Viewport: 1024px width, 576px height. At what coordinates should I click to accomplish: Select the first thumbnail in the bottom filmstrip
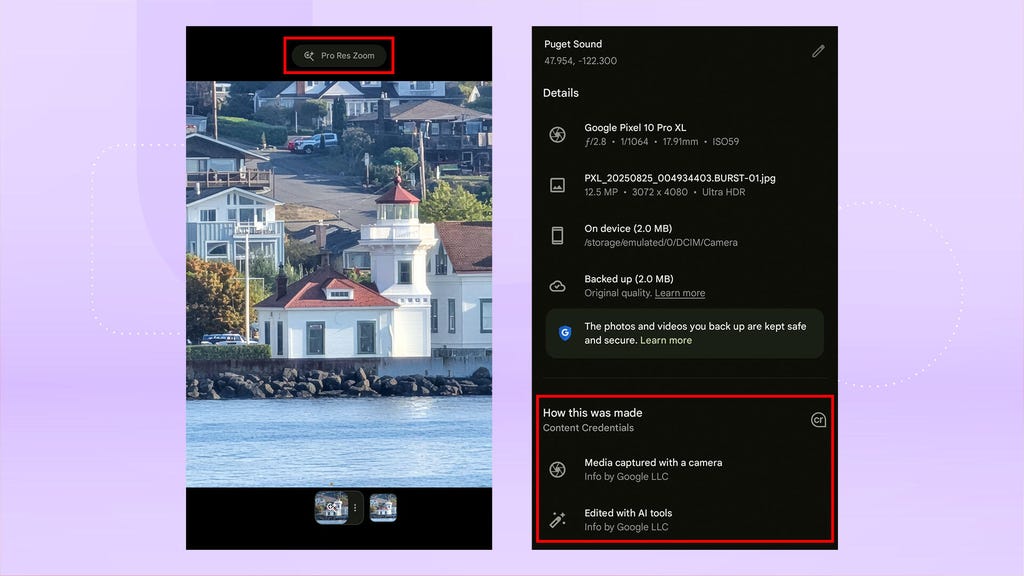coord(331,508)
